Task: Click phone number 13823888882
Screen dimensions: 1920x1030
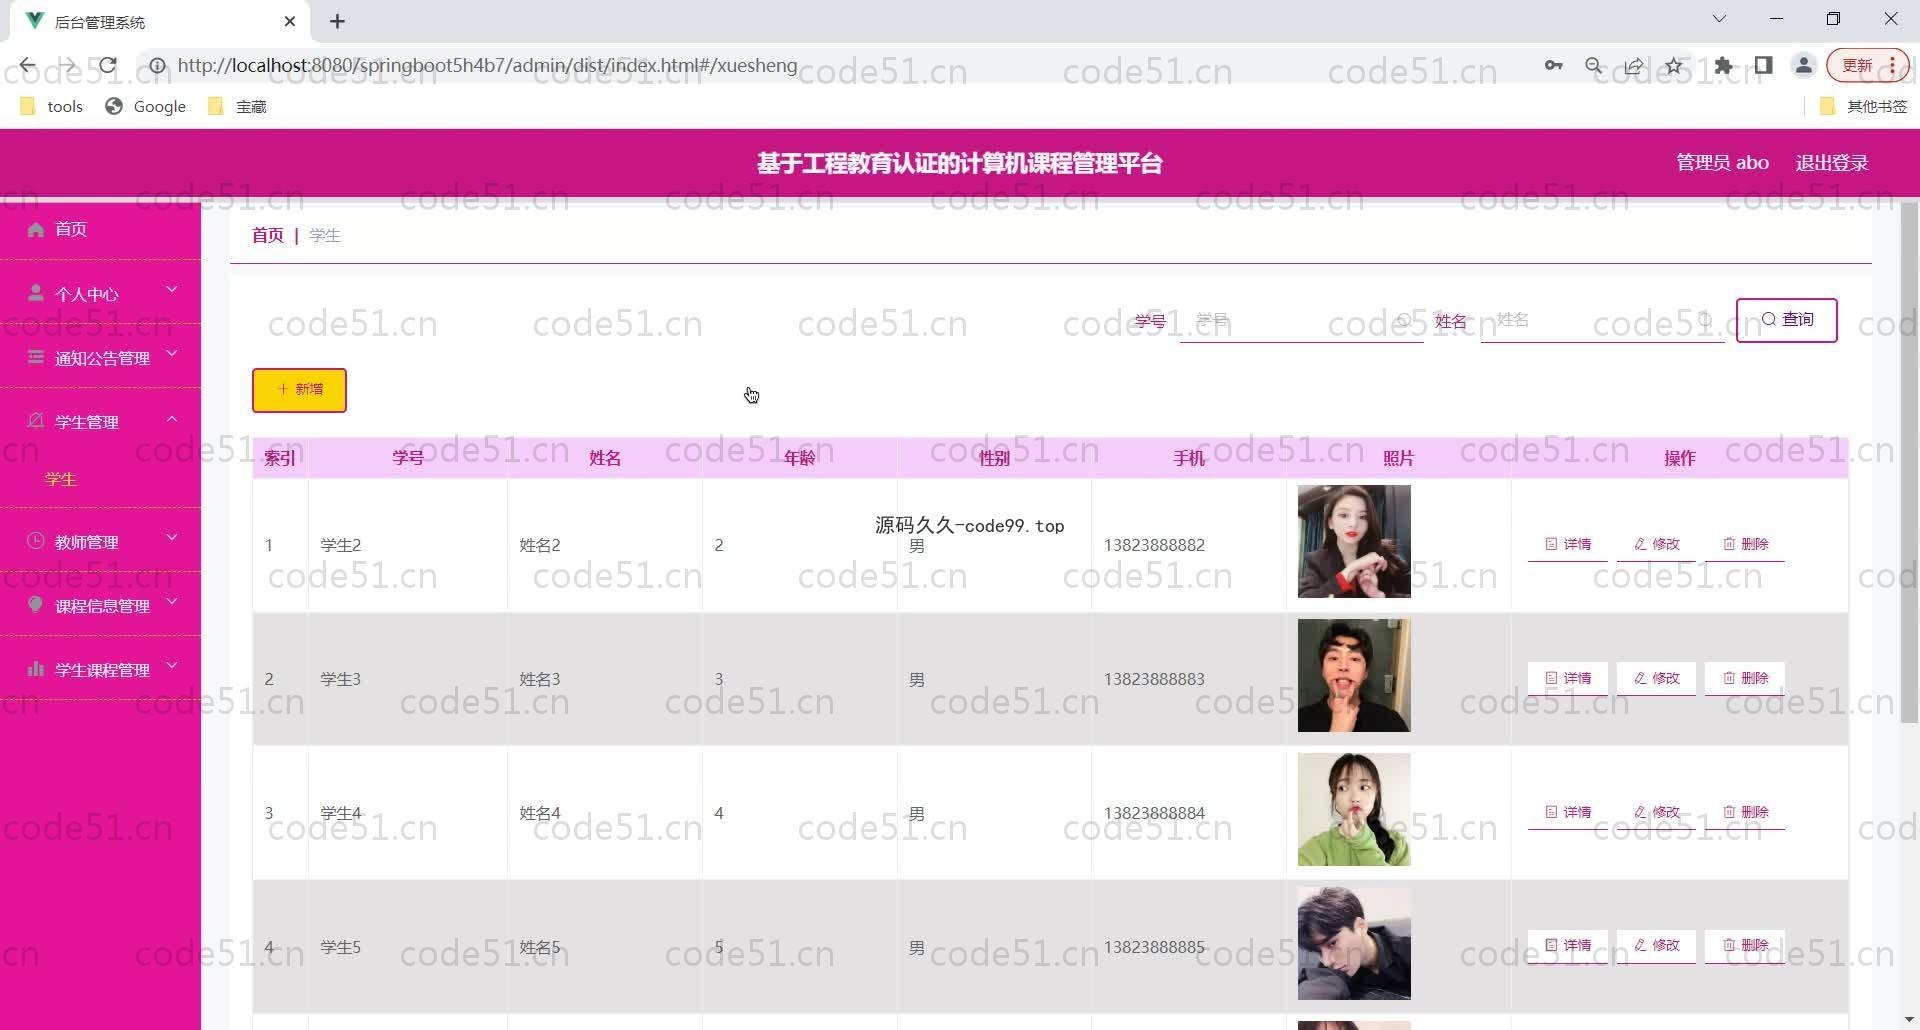Action: [x=1154, y=545]
